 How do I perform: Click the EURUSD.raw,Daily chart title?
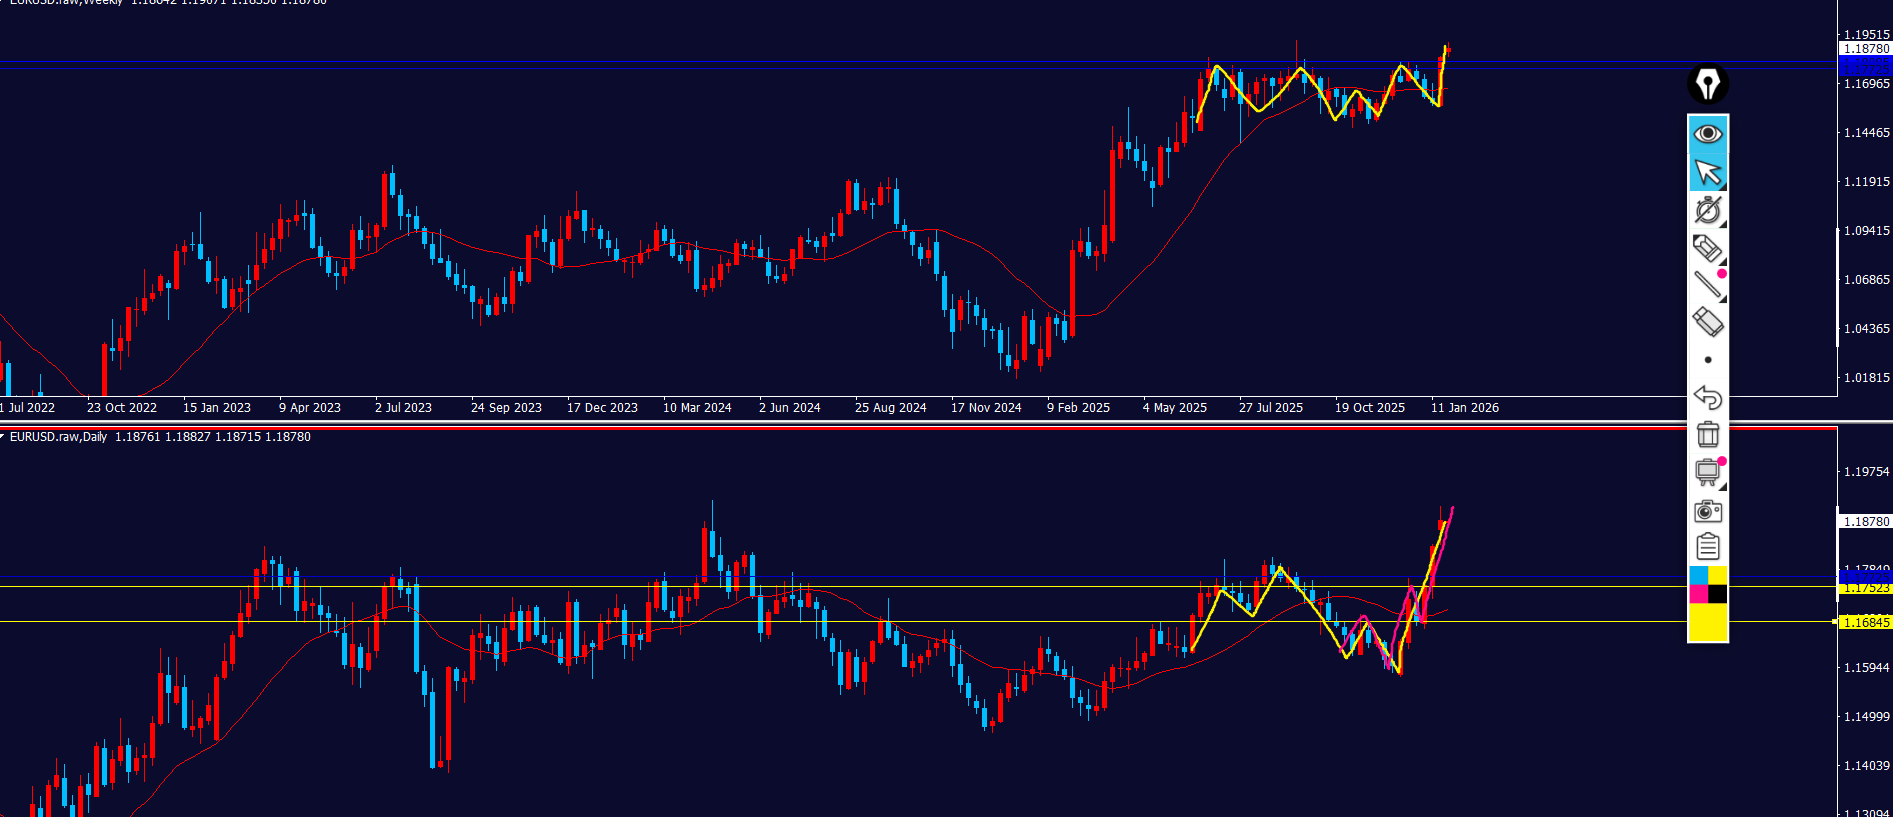[58, 437]
